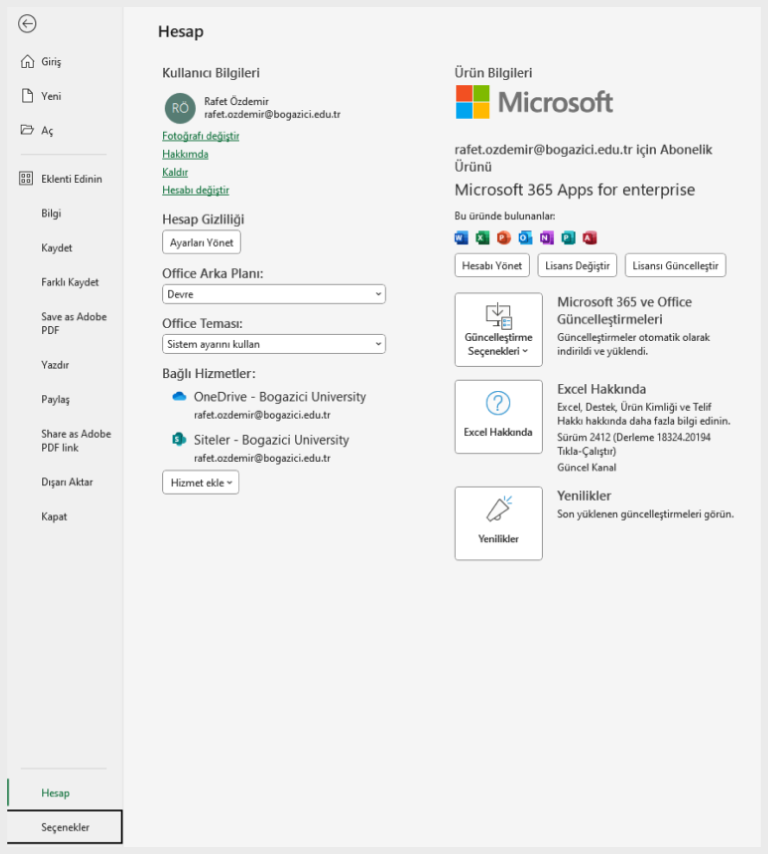This screenshot has width=768, height=854.
Task: Click the Yeni new document icon
Action: pos(27,96)
